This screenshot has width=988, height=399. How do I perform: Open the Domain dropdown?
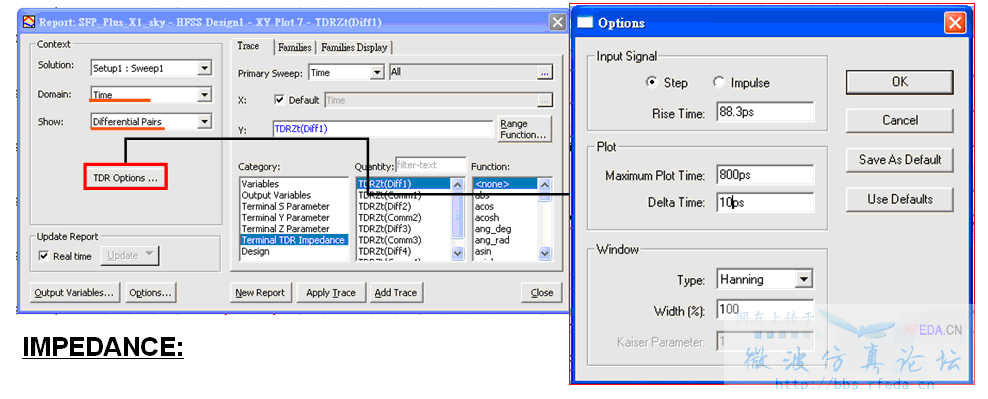[204, 95]
